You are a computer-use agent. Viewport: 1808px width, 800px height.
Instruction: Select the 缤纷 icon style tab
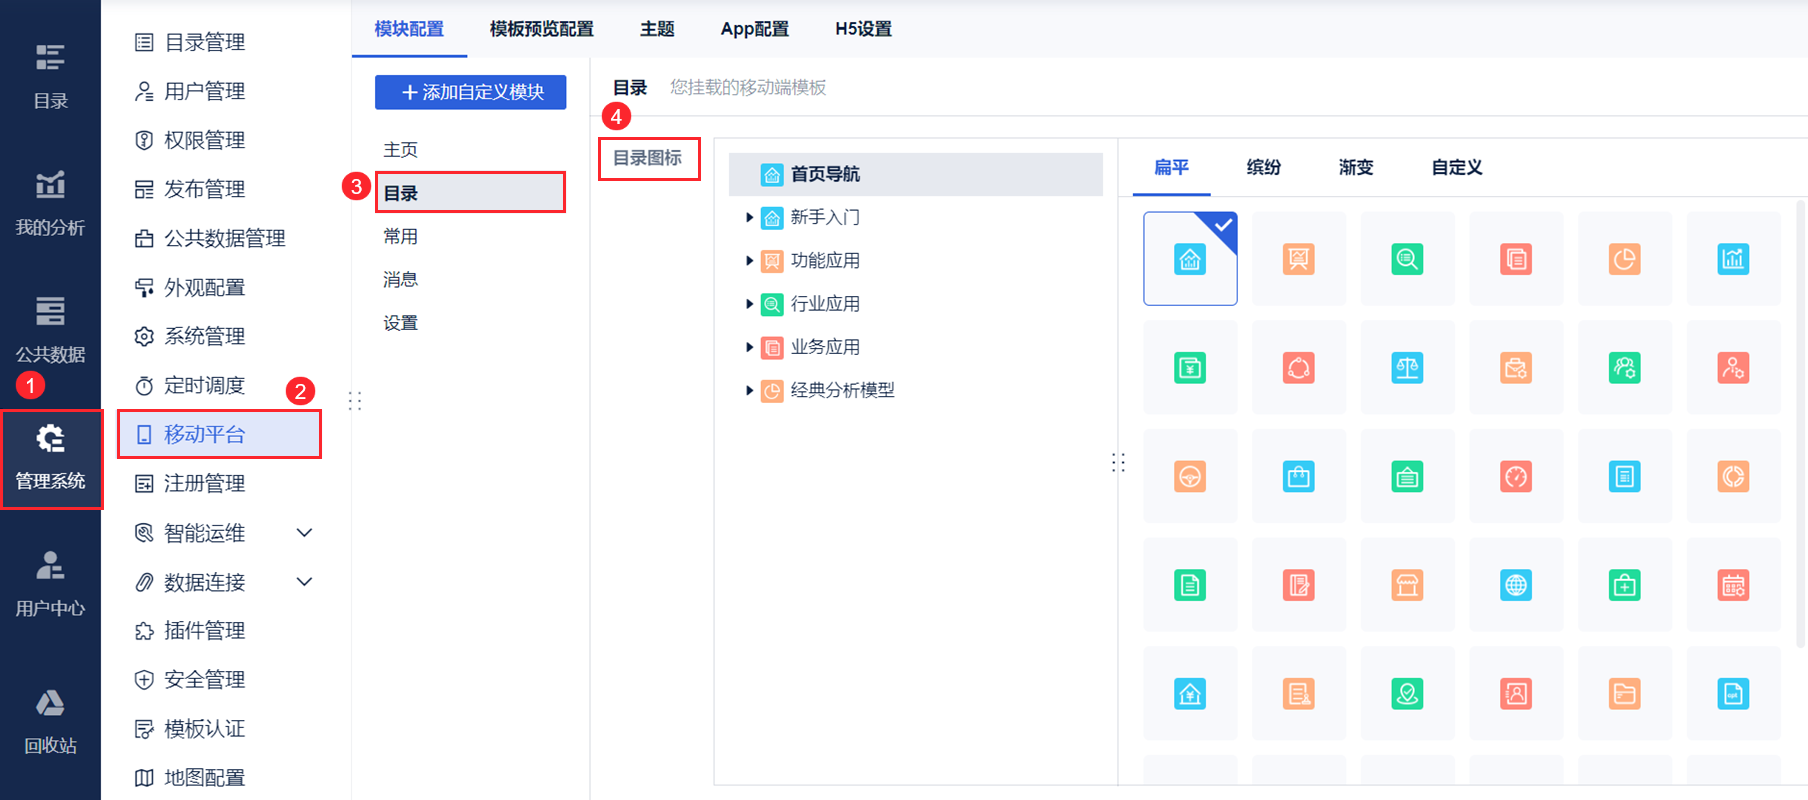[x=1264, y=167]
